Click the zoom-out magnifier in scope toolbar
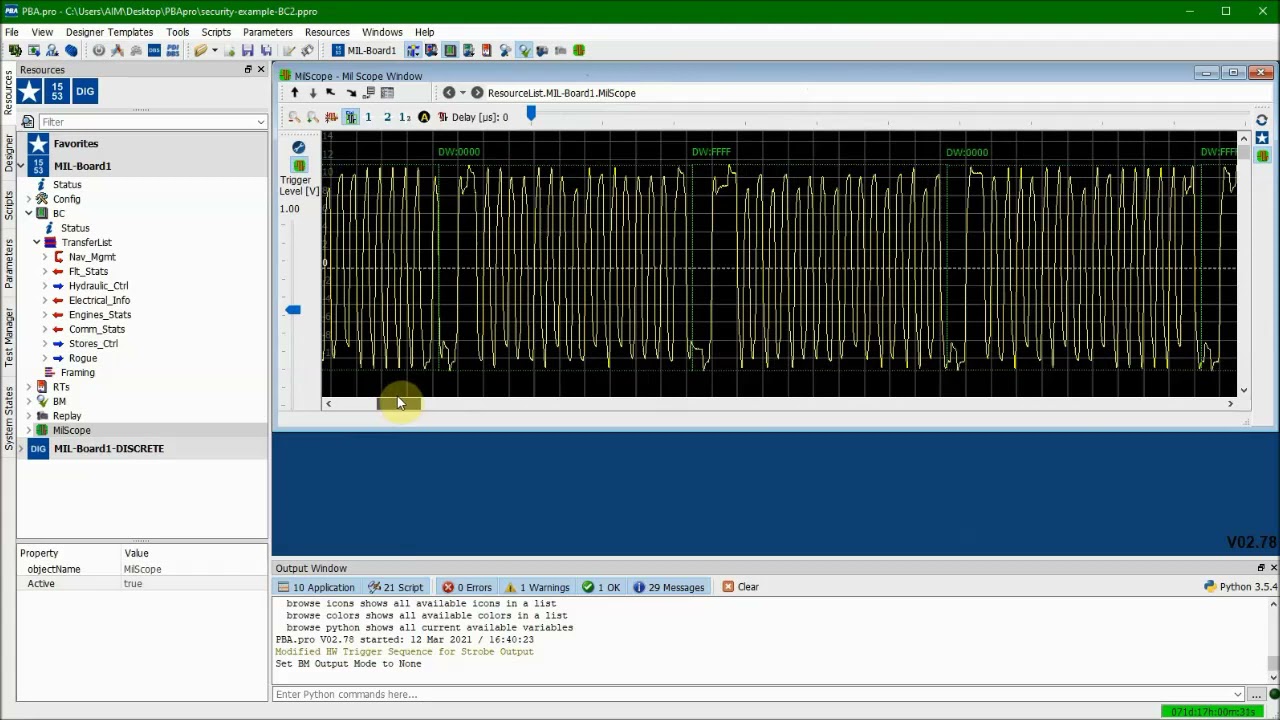The image size is (1280, 720). tap(294, 117)
